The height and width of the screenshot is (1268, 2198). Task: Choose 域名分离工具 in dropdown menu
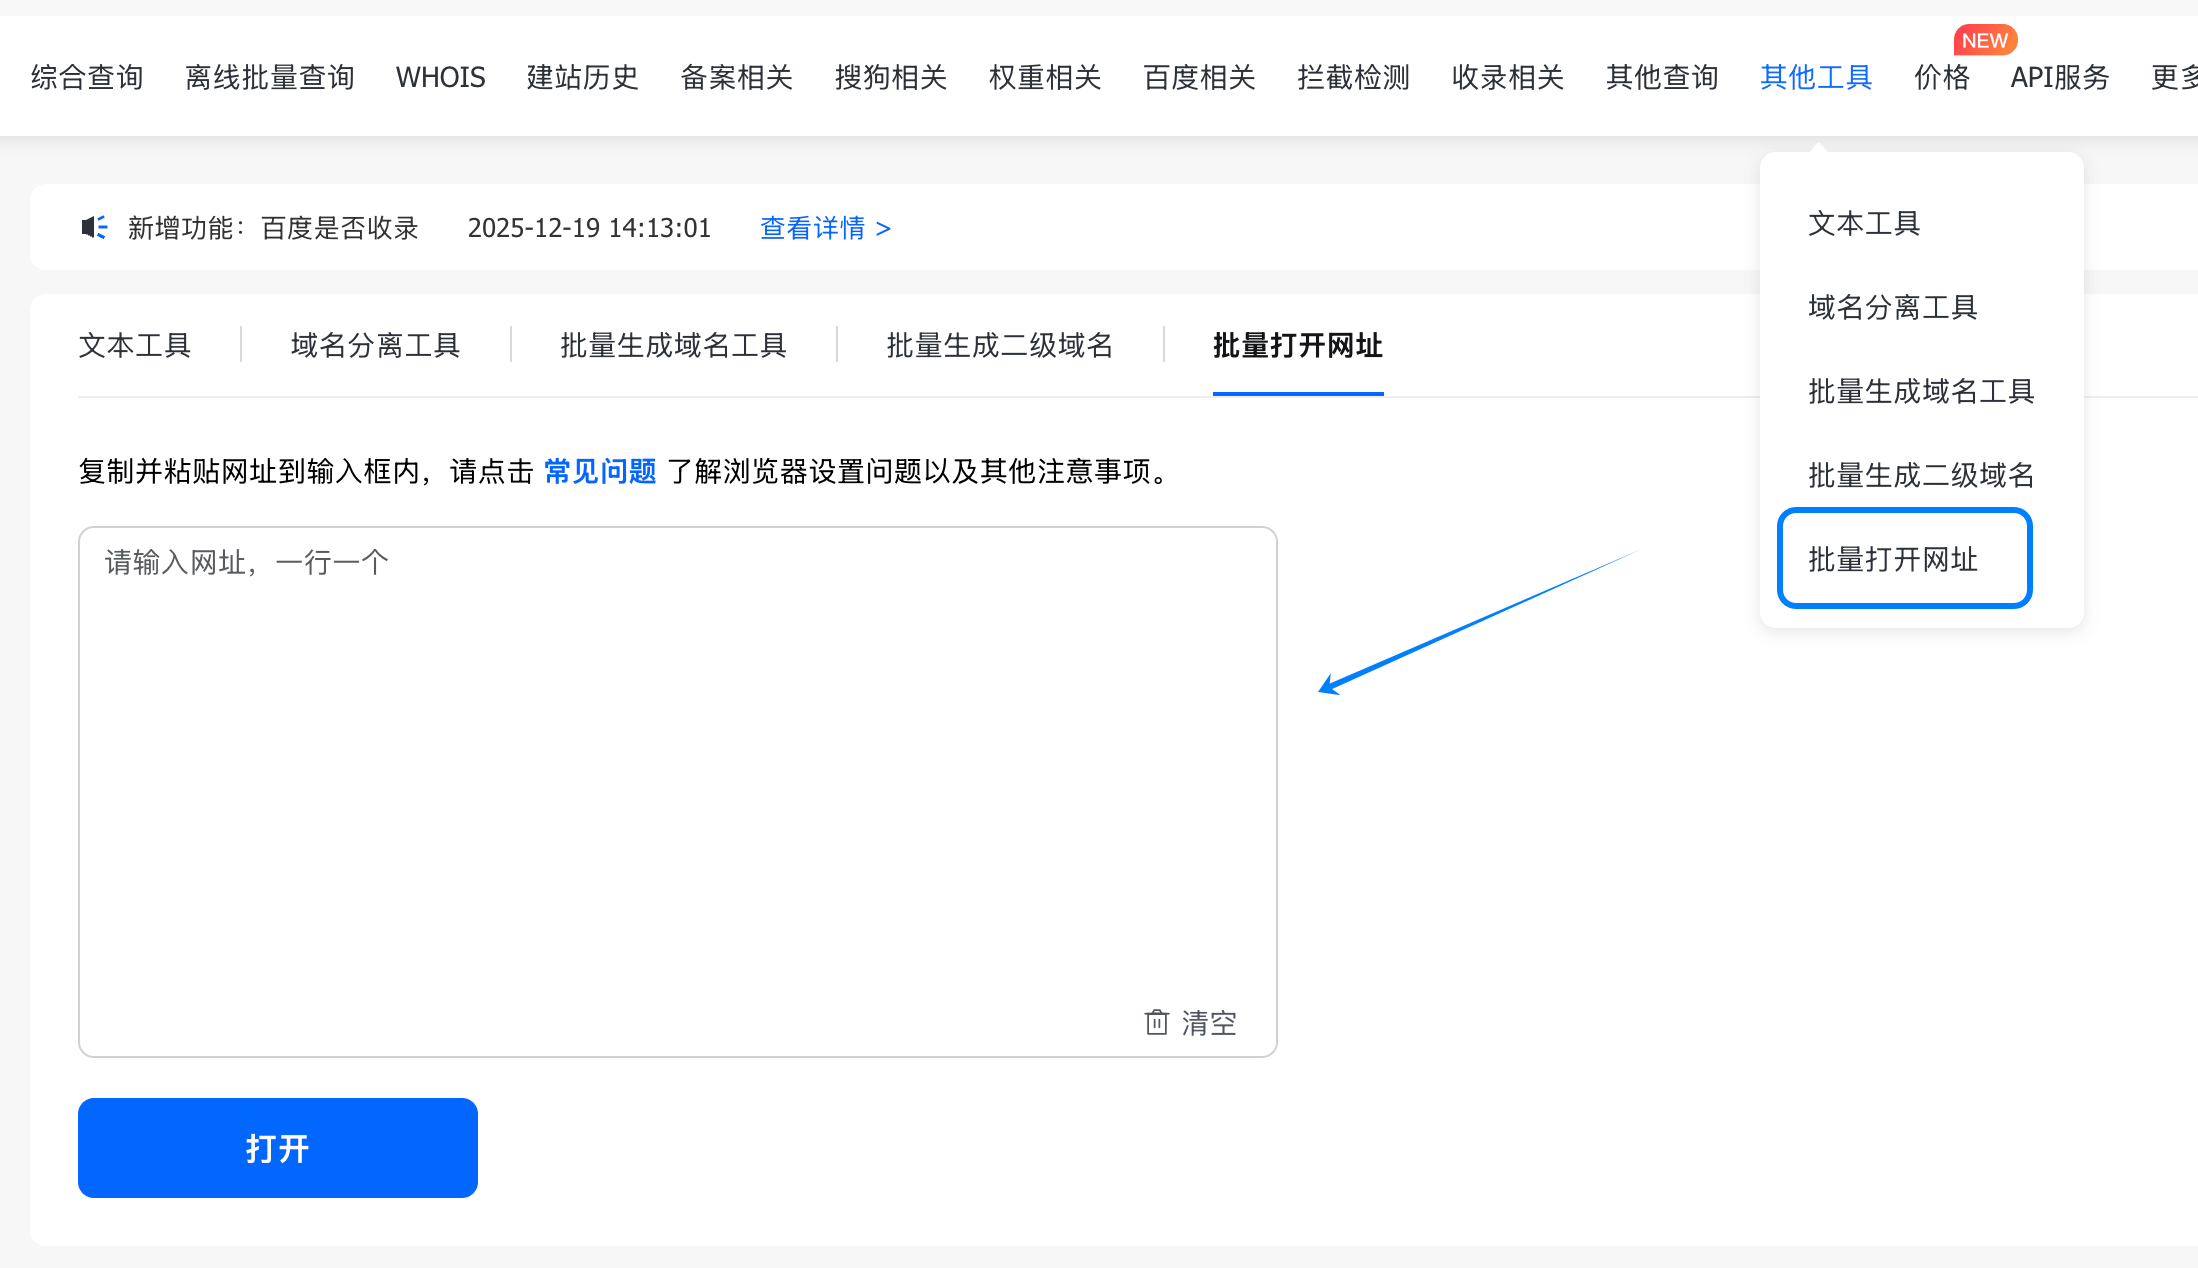tap(1893, 307)
